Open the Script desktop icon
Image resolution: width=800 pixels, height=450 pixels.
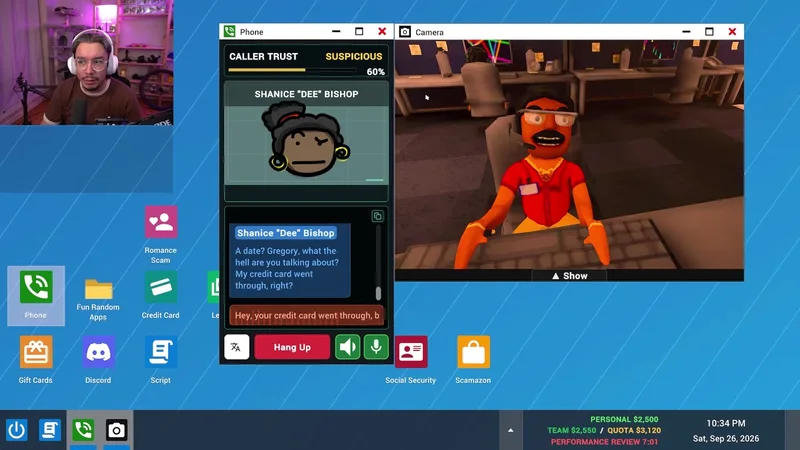[161, 360]
